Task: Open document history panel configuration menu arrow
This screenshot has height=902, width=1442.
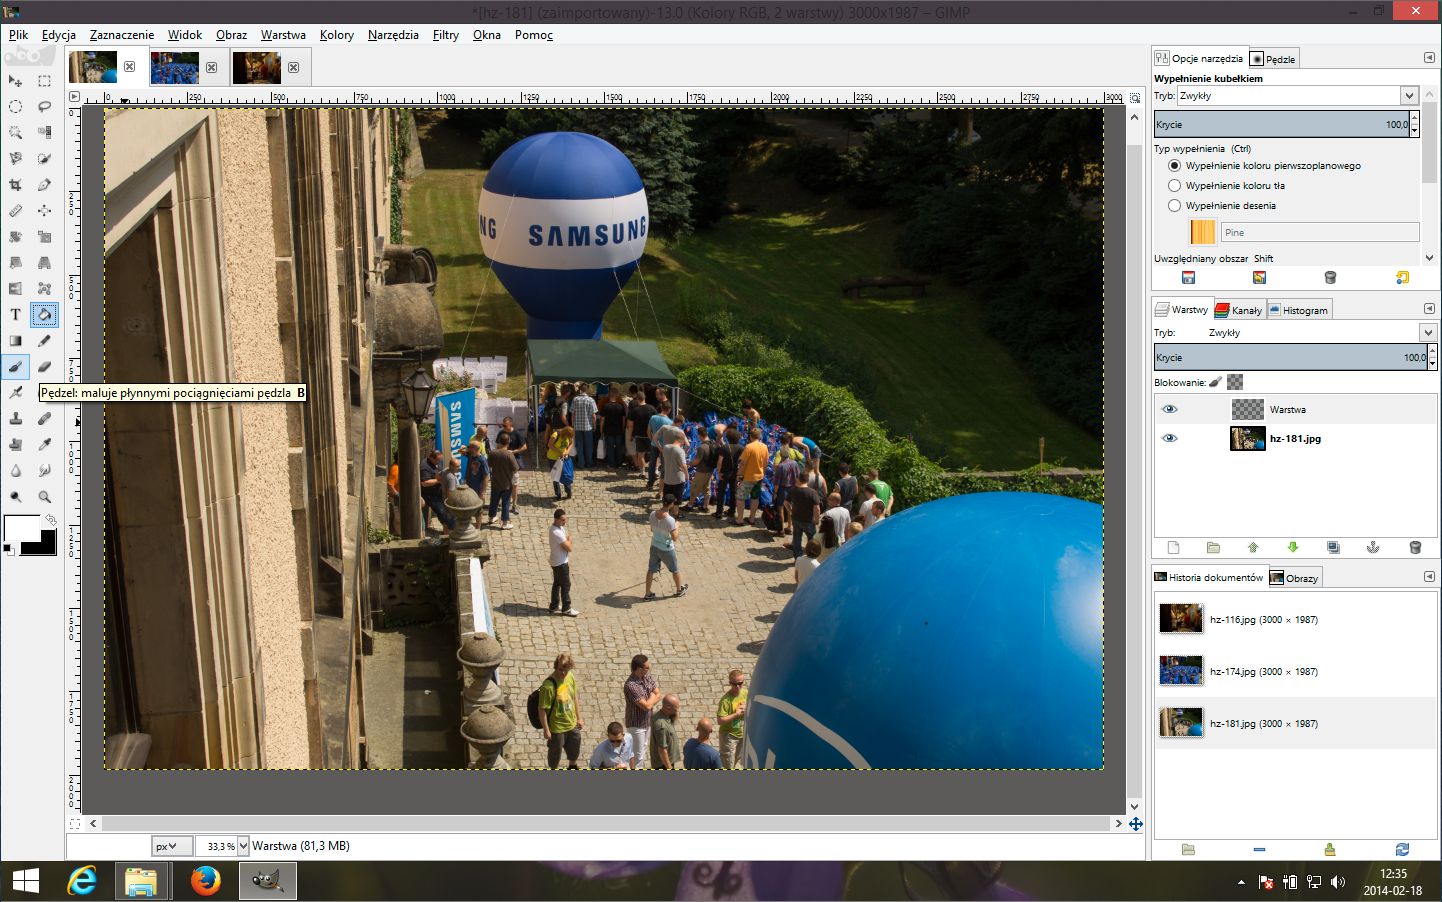Action: tap(1429, 577)
